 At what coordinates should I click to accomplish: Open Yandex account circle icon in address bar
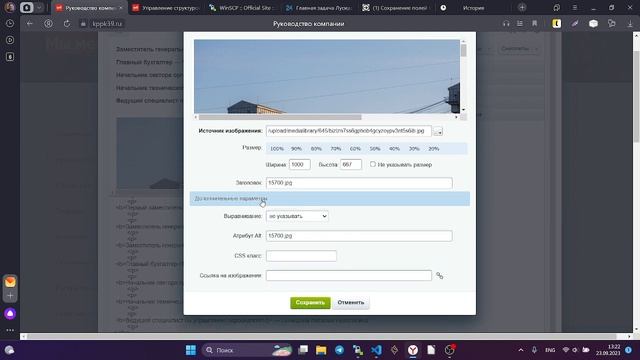click(x=48, y=24)
